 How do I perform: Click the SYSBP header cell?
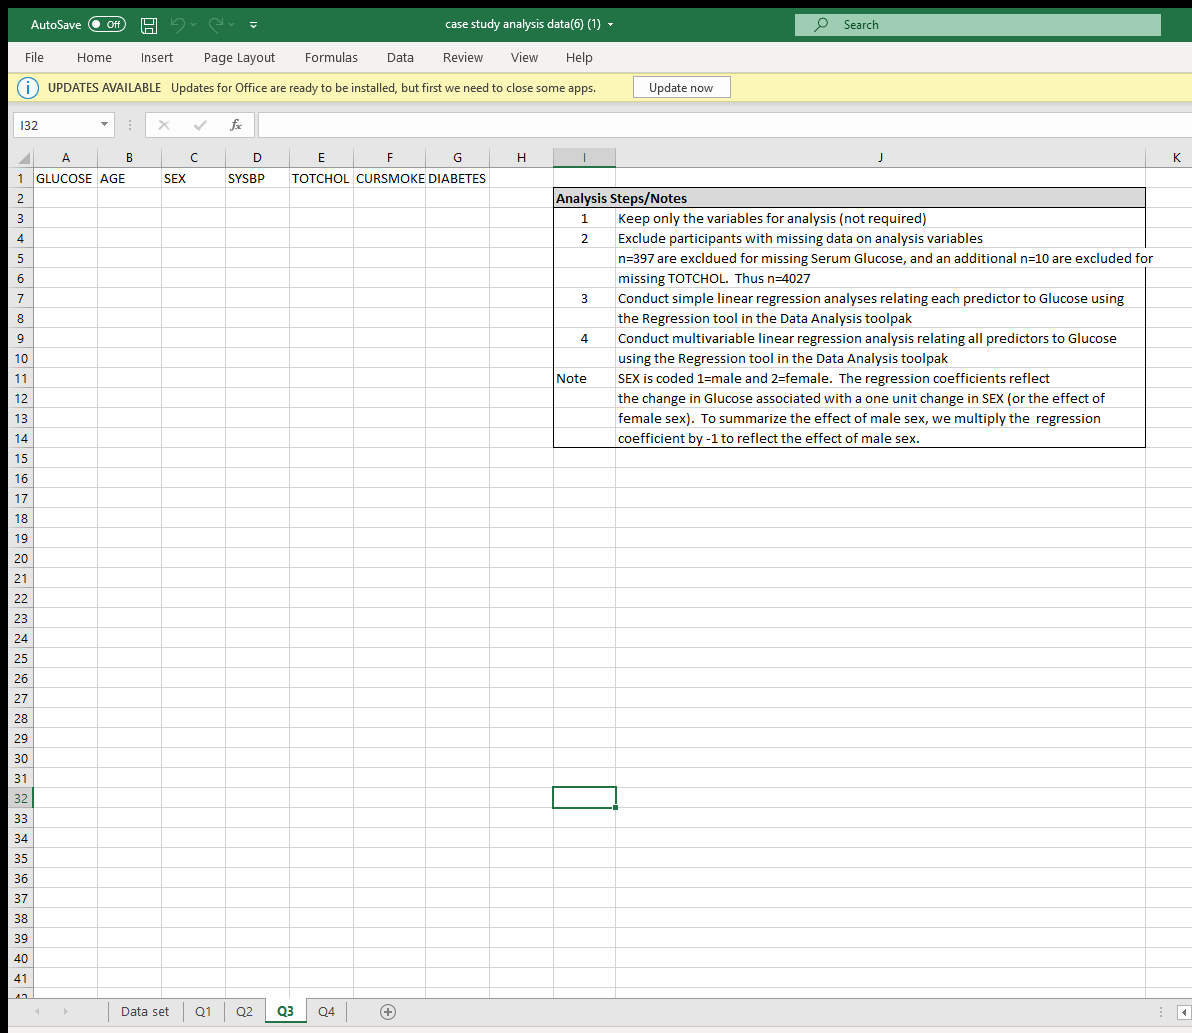pos(257,179)
